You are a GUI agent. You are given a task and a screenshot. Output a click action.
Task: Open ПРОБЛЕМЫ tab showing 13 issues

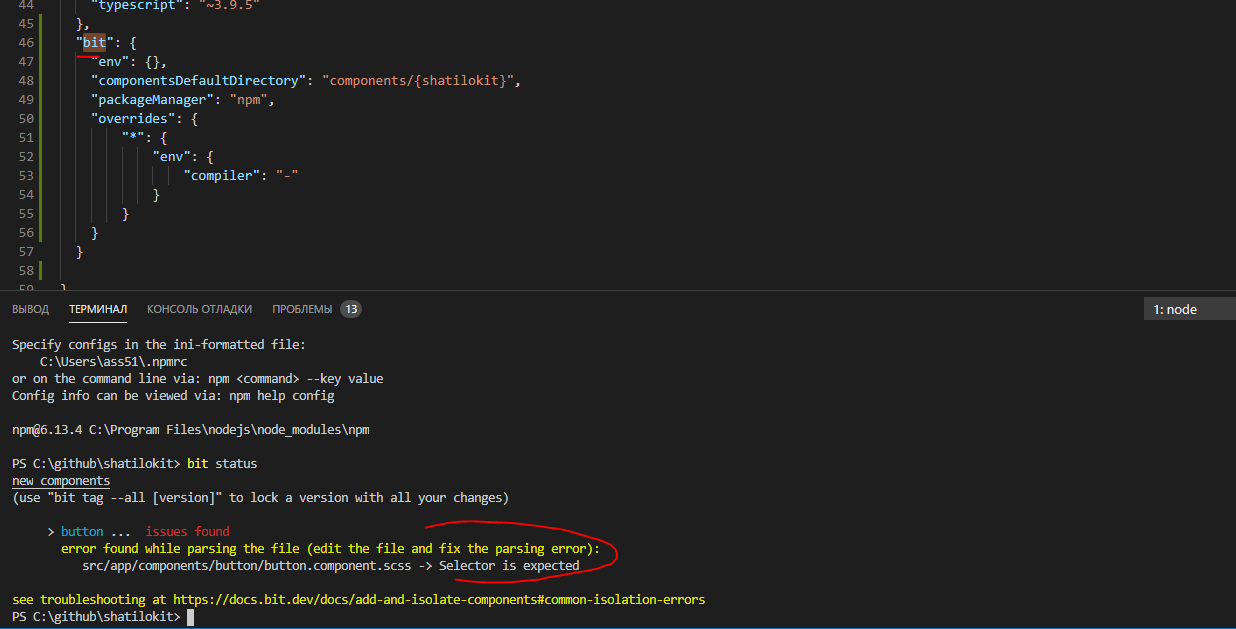tap(303, 309)
